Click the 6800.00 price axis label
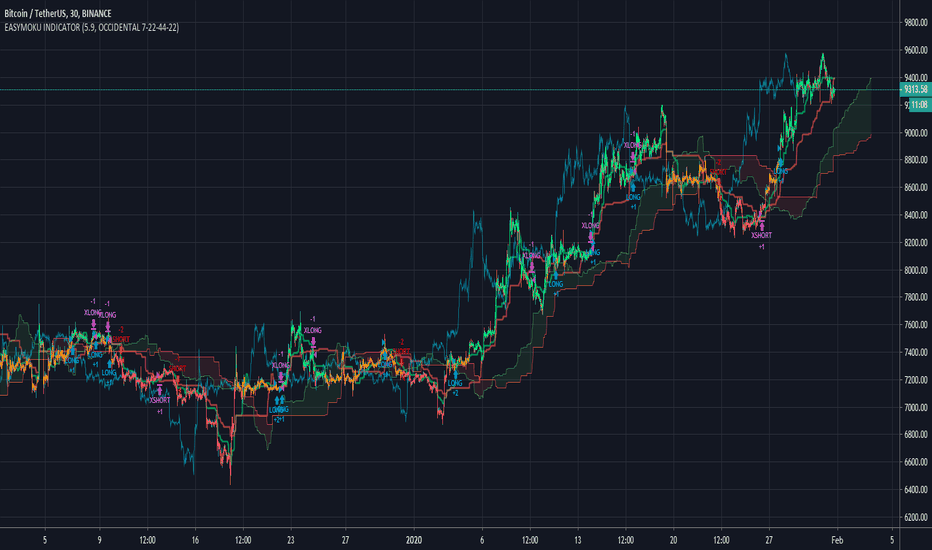Viewport: 932px width, 550px height. coord(916,435)
